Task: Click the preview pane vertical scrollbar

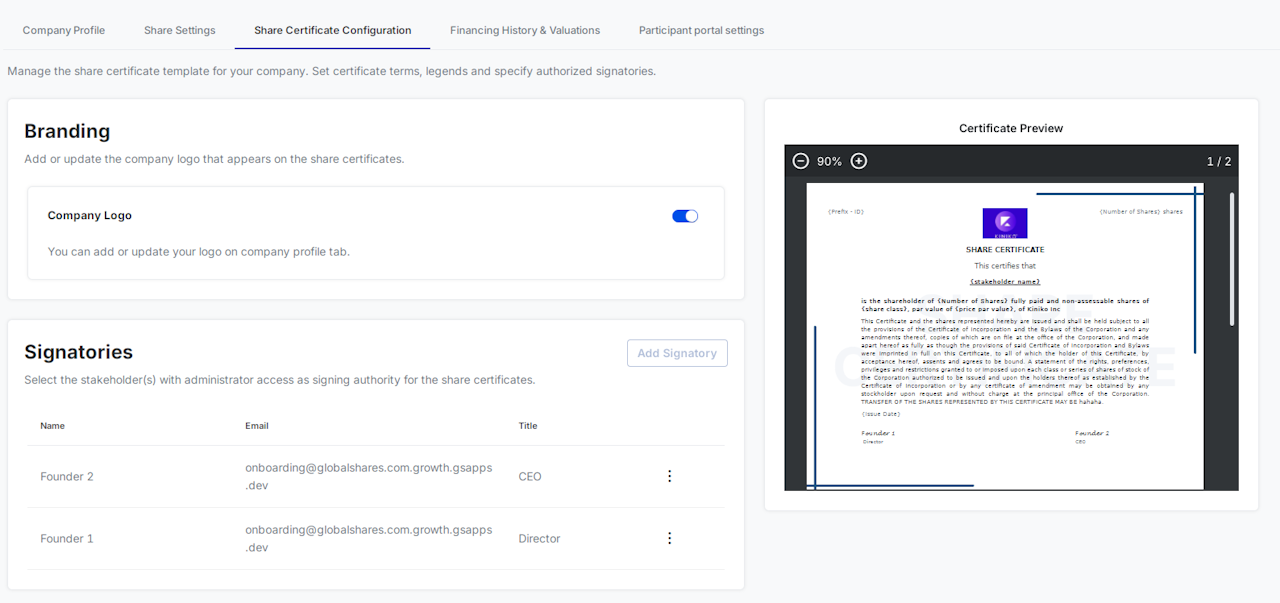Action: tap(1231, 258)
